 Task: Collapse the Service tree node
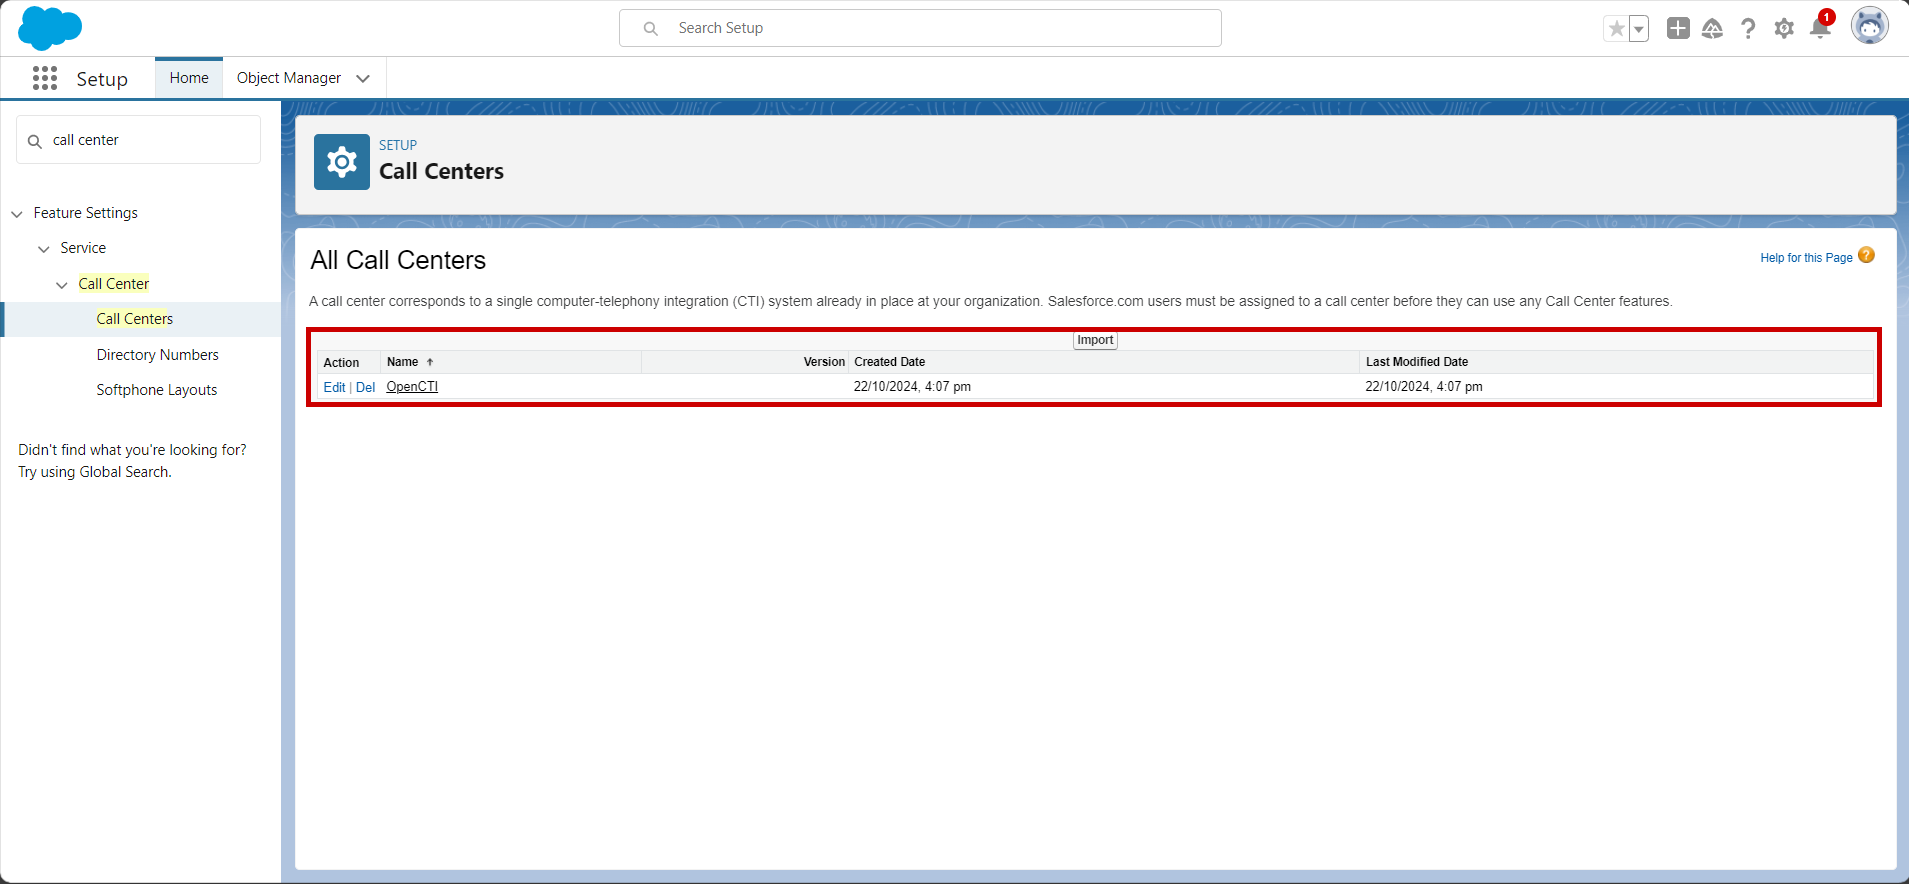coord(43,249)
